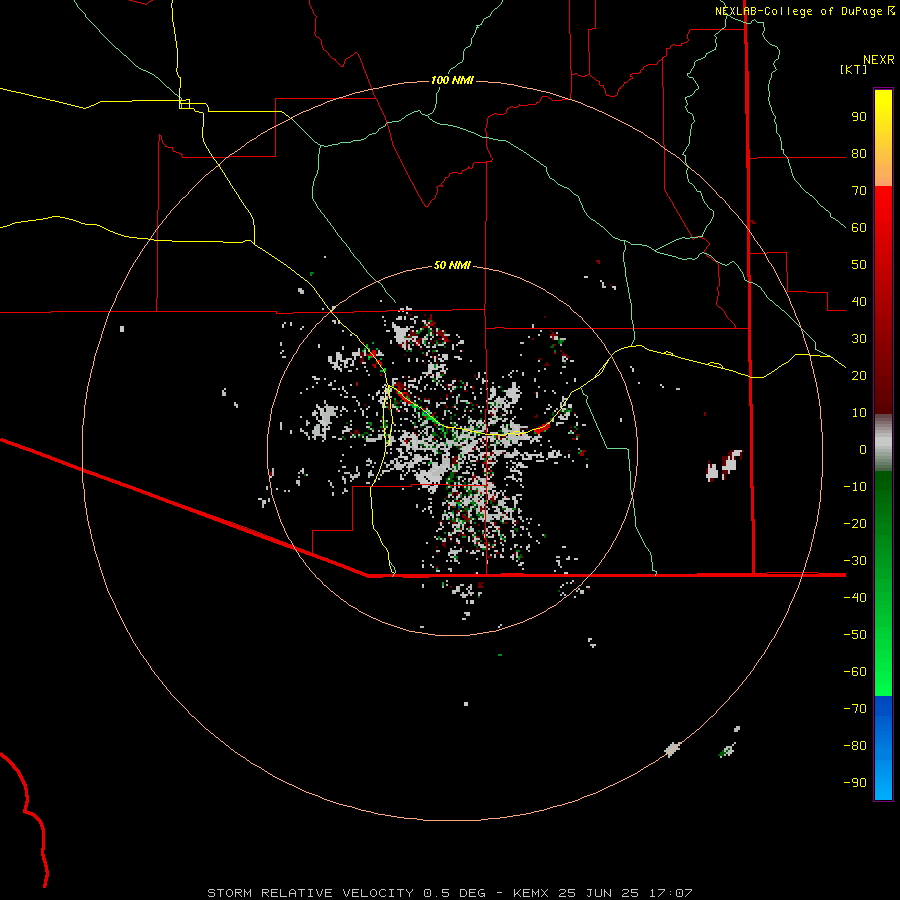Click the -50 value on velocity scale
The image size is (900, 900).
pos(855,635)
